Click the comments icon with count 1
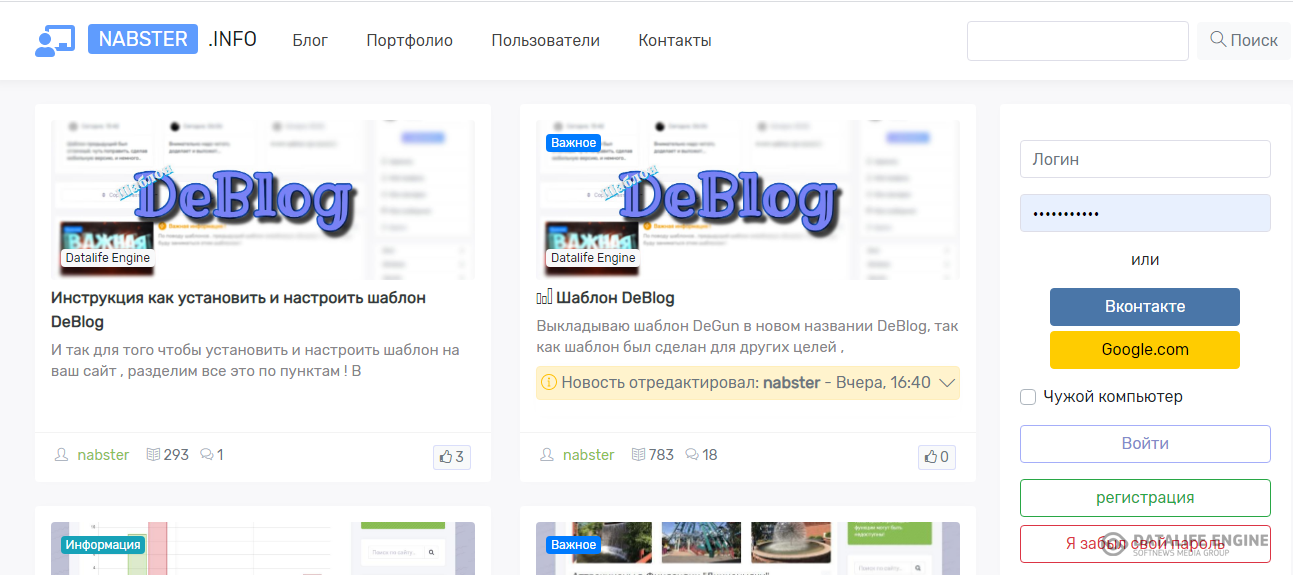1293x575 pixels. click(x=207, y=455)
